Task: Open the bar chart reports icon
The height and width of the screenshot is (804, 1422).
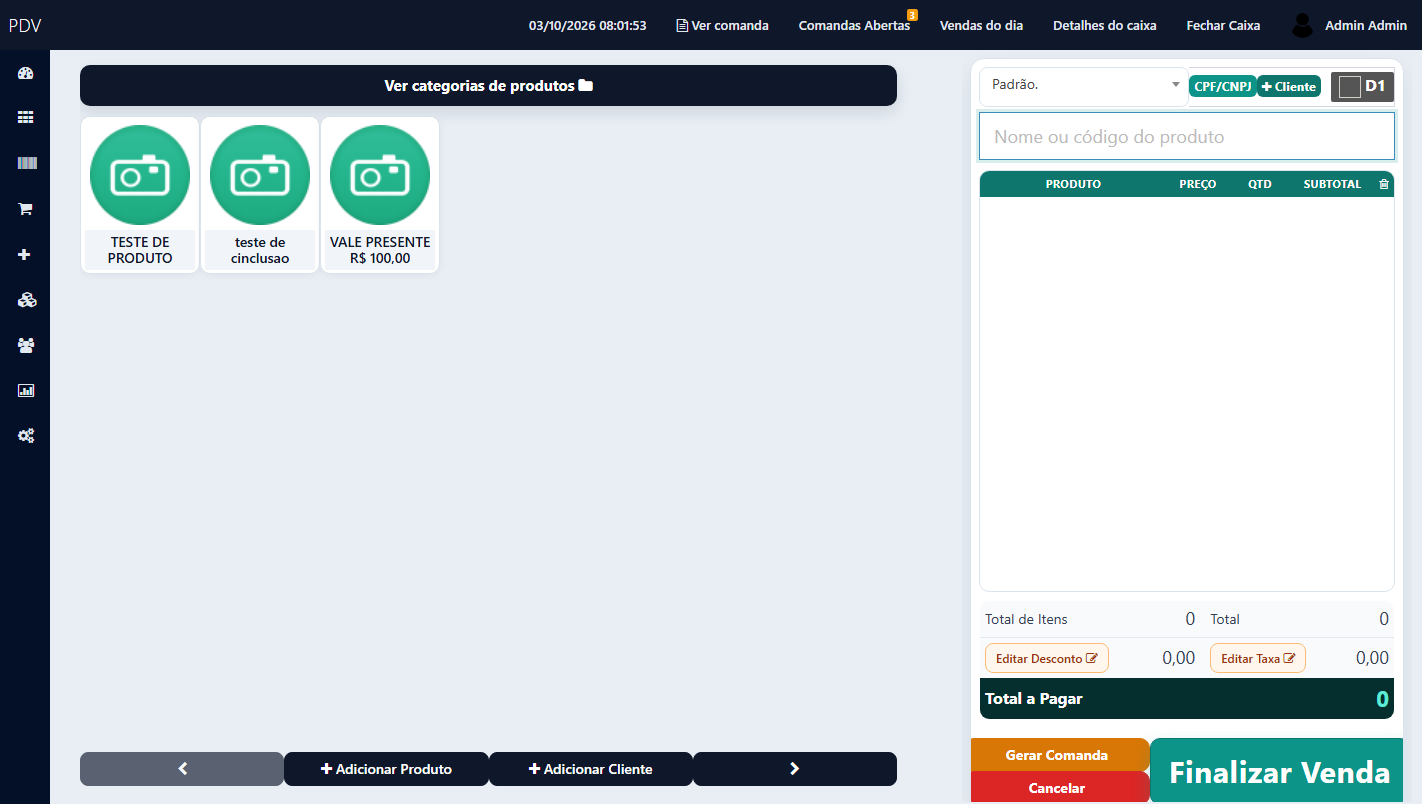Action: tap(26, 390)
